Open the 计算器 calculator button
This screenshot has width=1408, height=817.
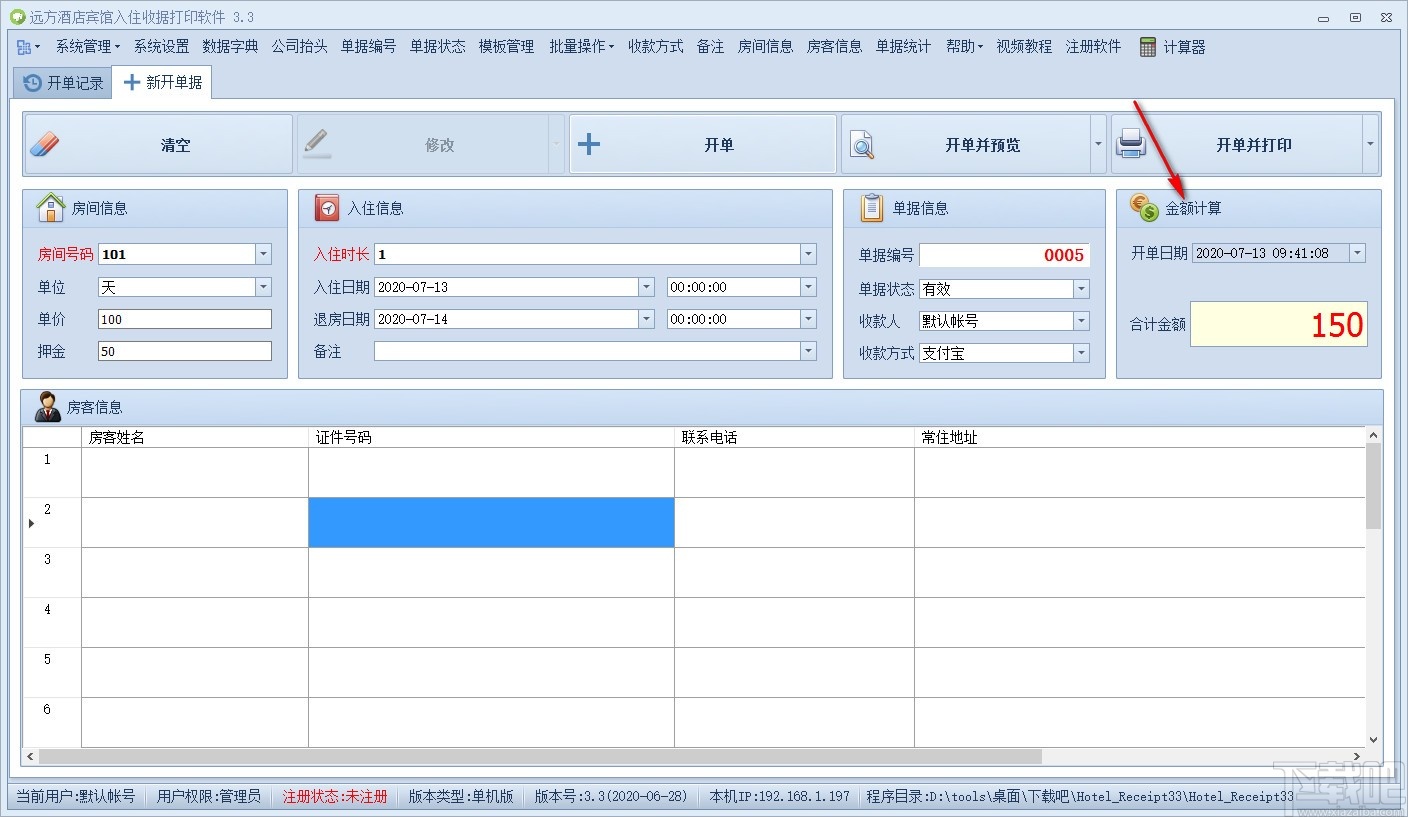coord(1172,47)
